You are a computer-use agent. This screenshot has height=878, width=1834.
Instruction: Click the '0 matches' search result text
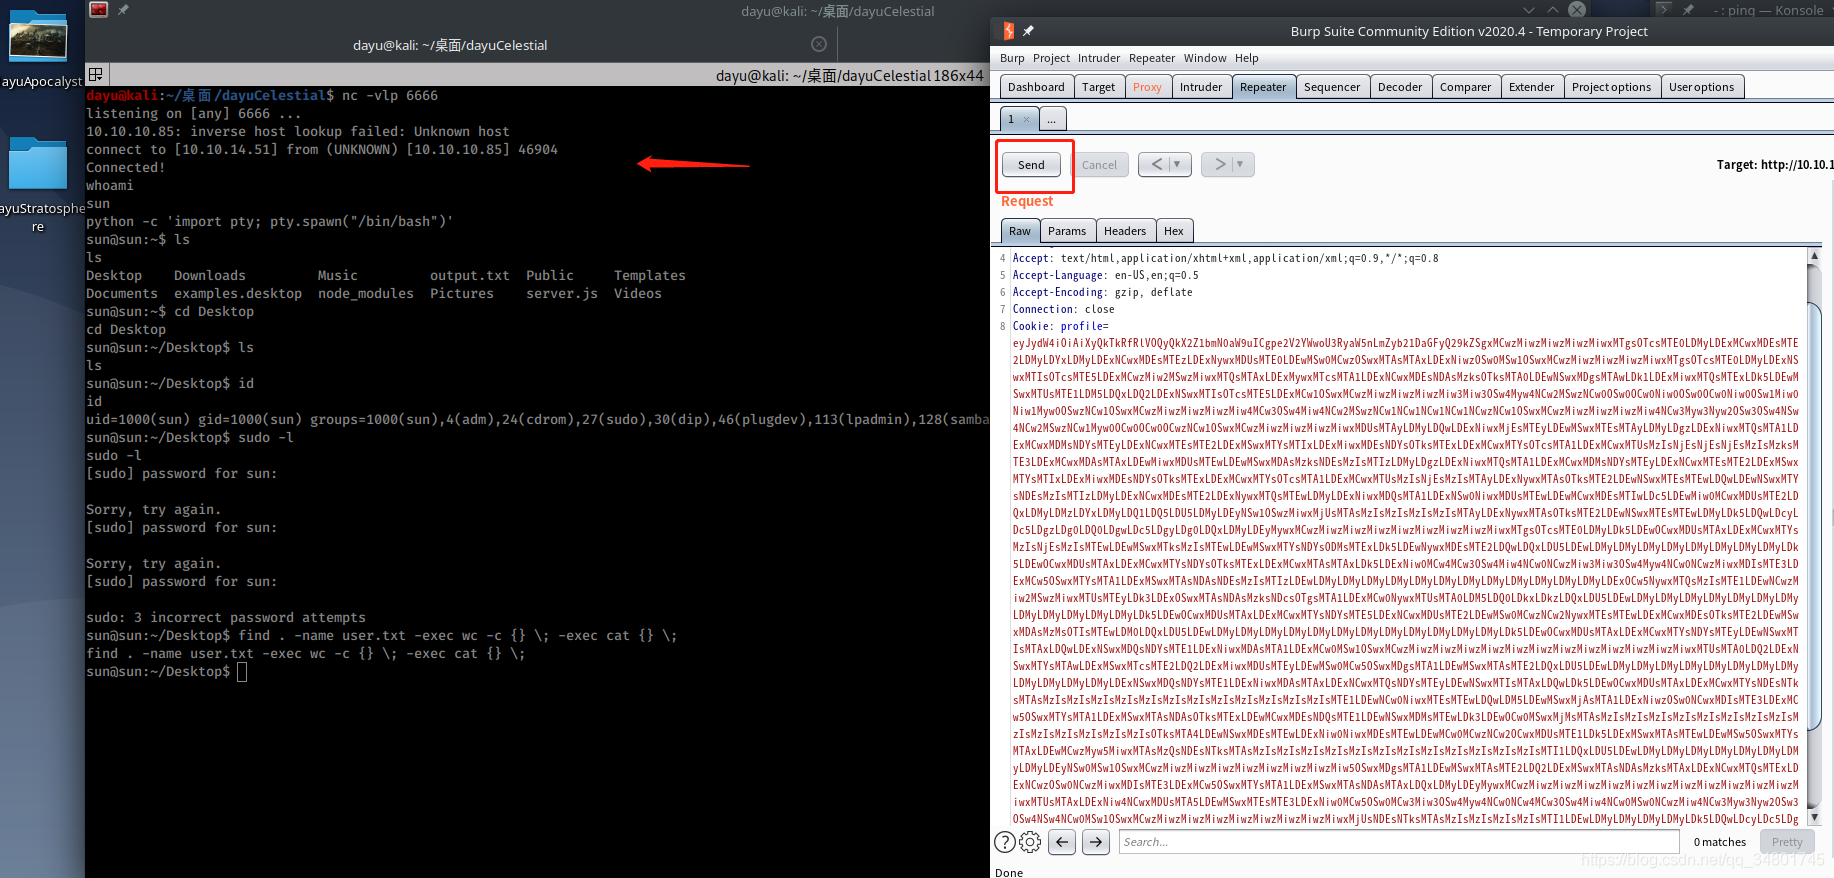click(x=1720, y=842)
